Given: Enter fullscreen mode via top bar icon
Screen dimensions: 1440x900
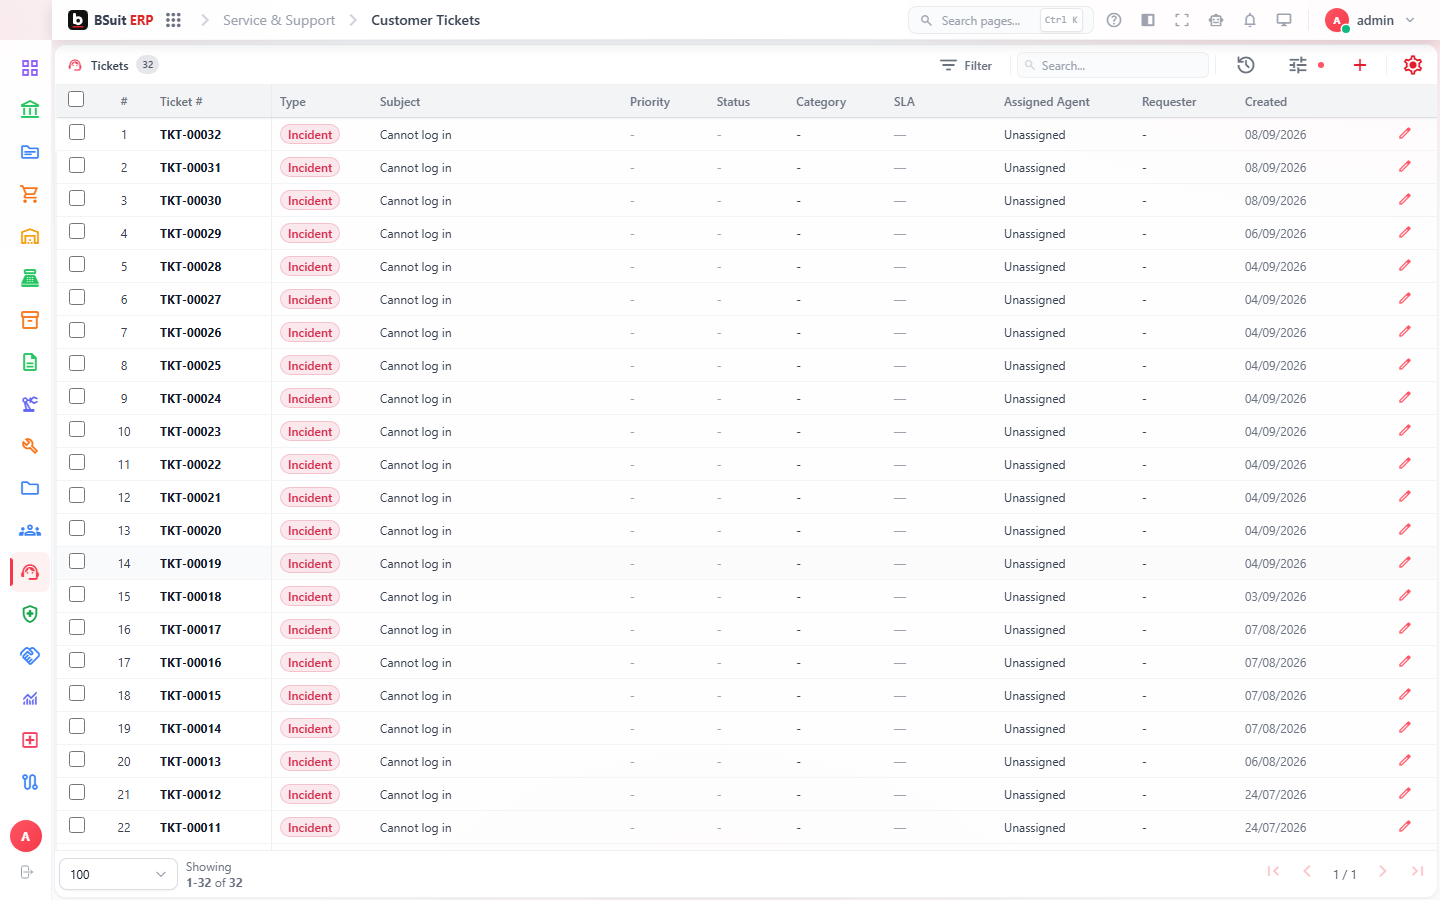Looking at the screenshot, I should 1182,20.
